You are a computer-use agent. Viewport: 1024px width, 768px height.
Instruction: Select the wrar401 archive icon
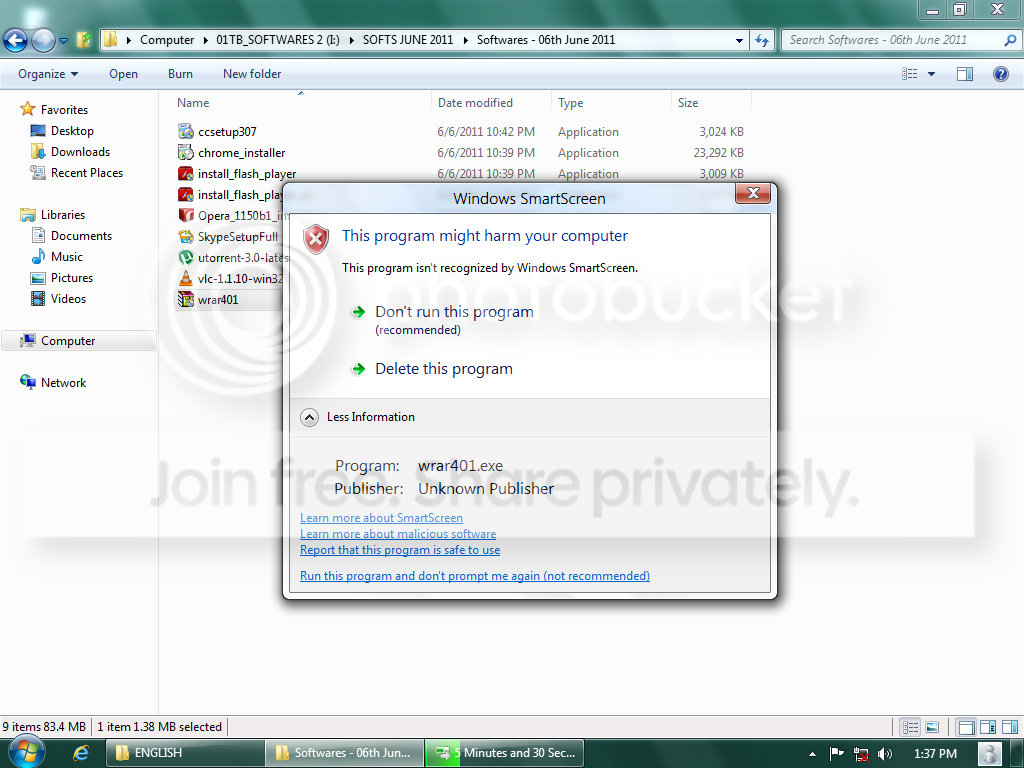click(x=185, y=299)
